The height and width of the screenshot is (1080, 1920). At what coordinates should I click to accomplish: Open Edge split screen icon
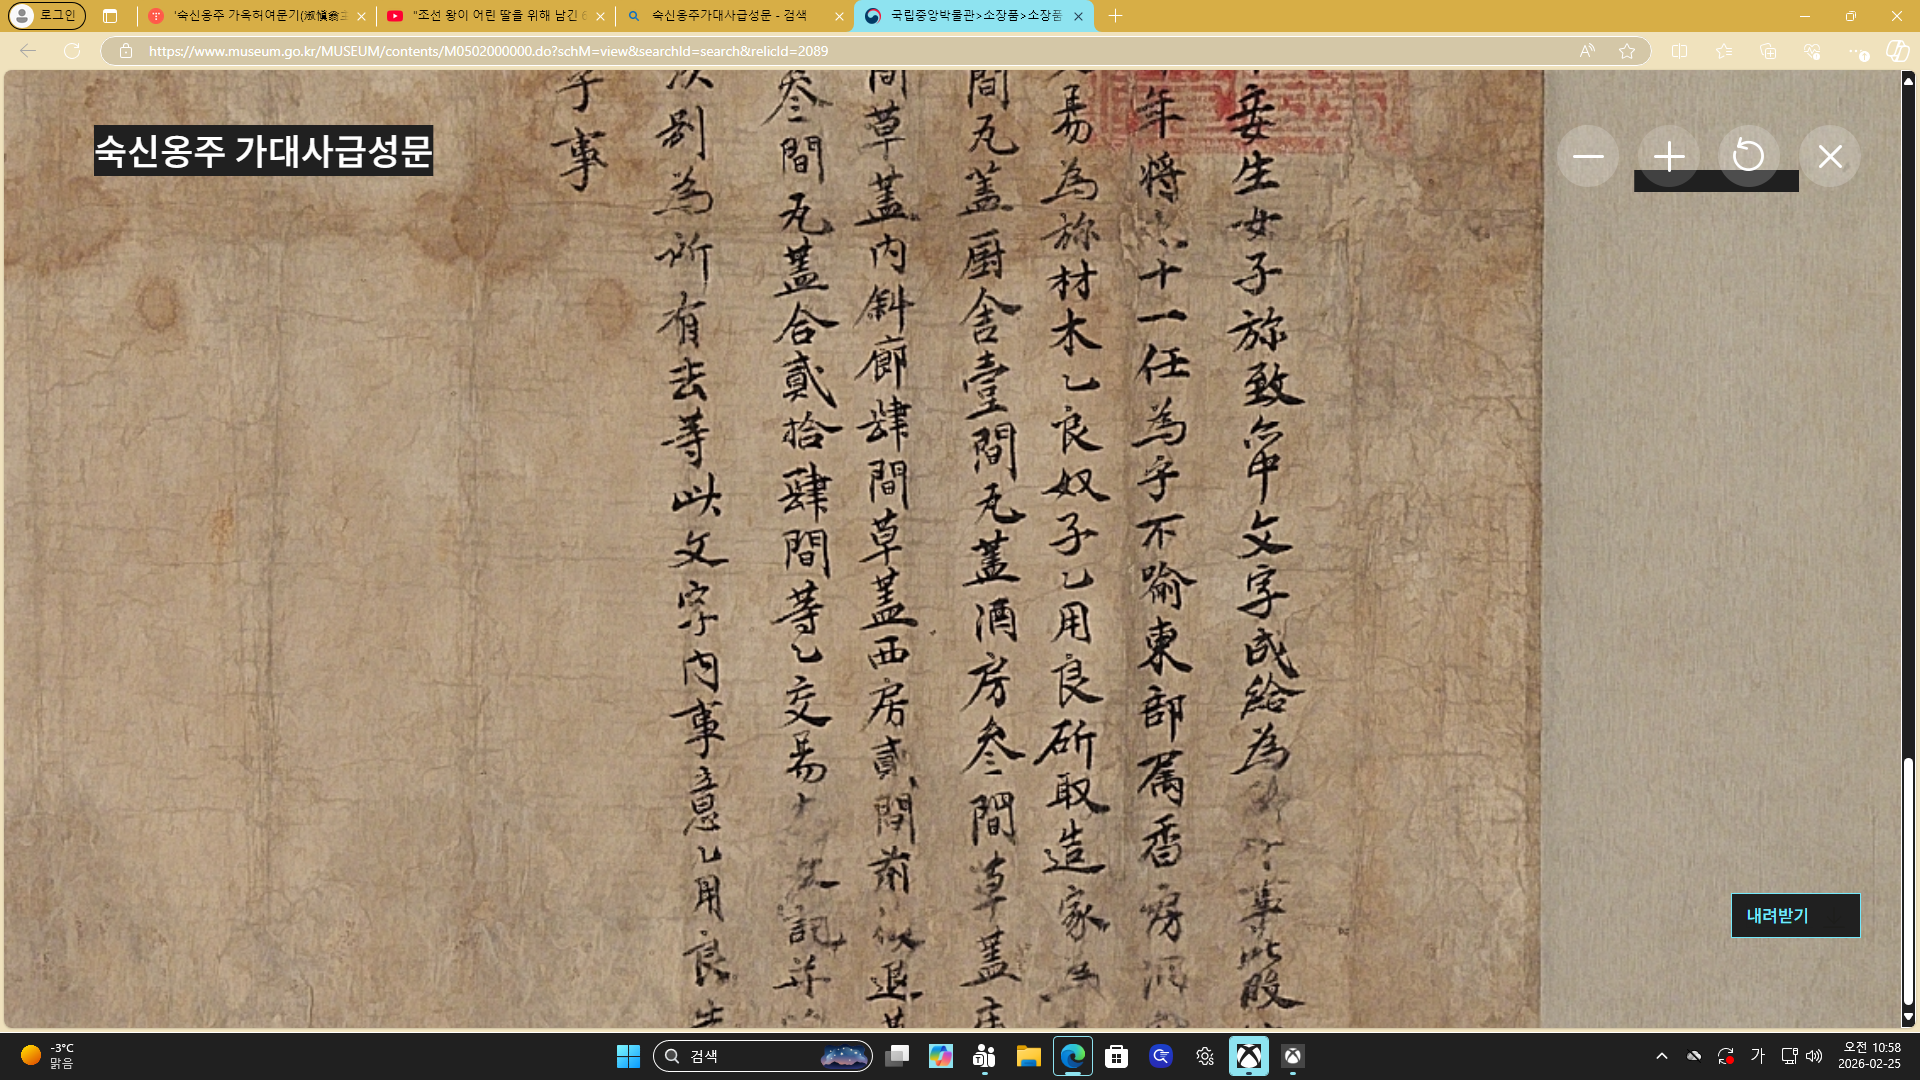click(x=1679, y=51)
